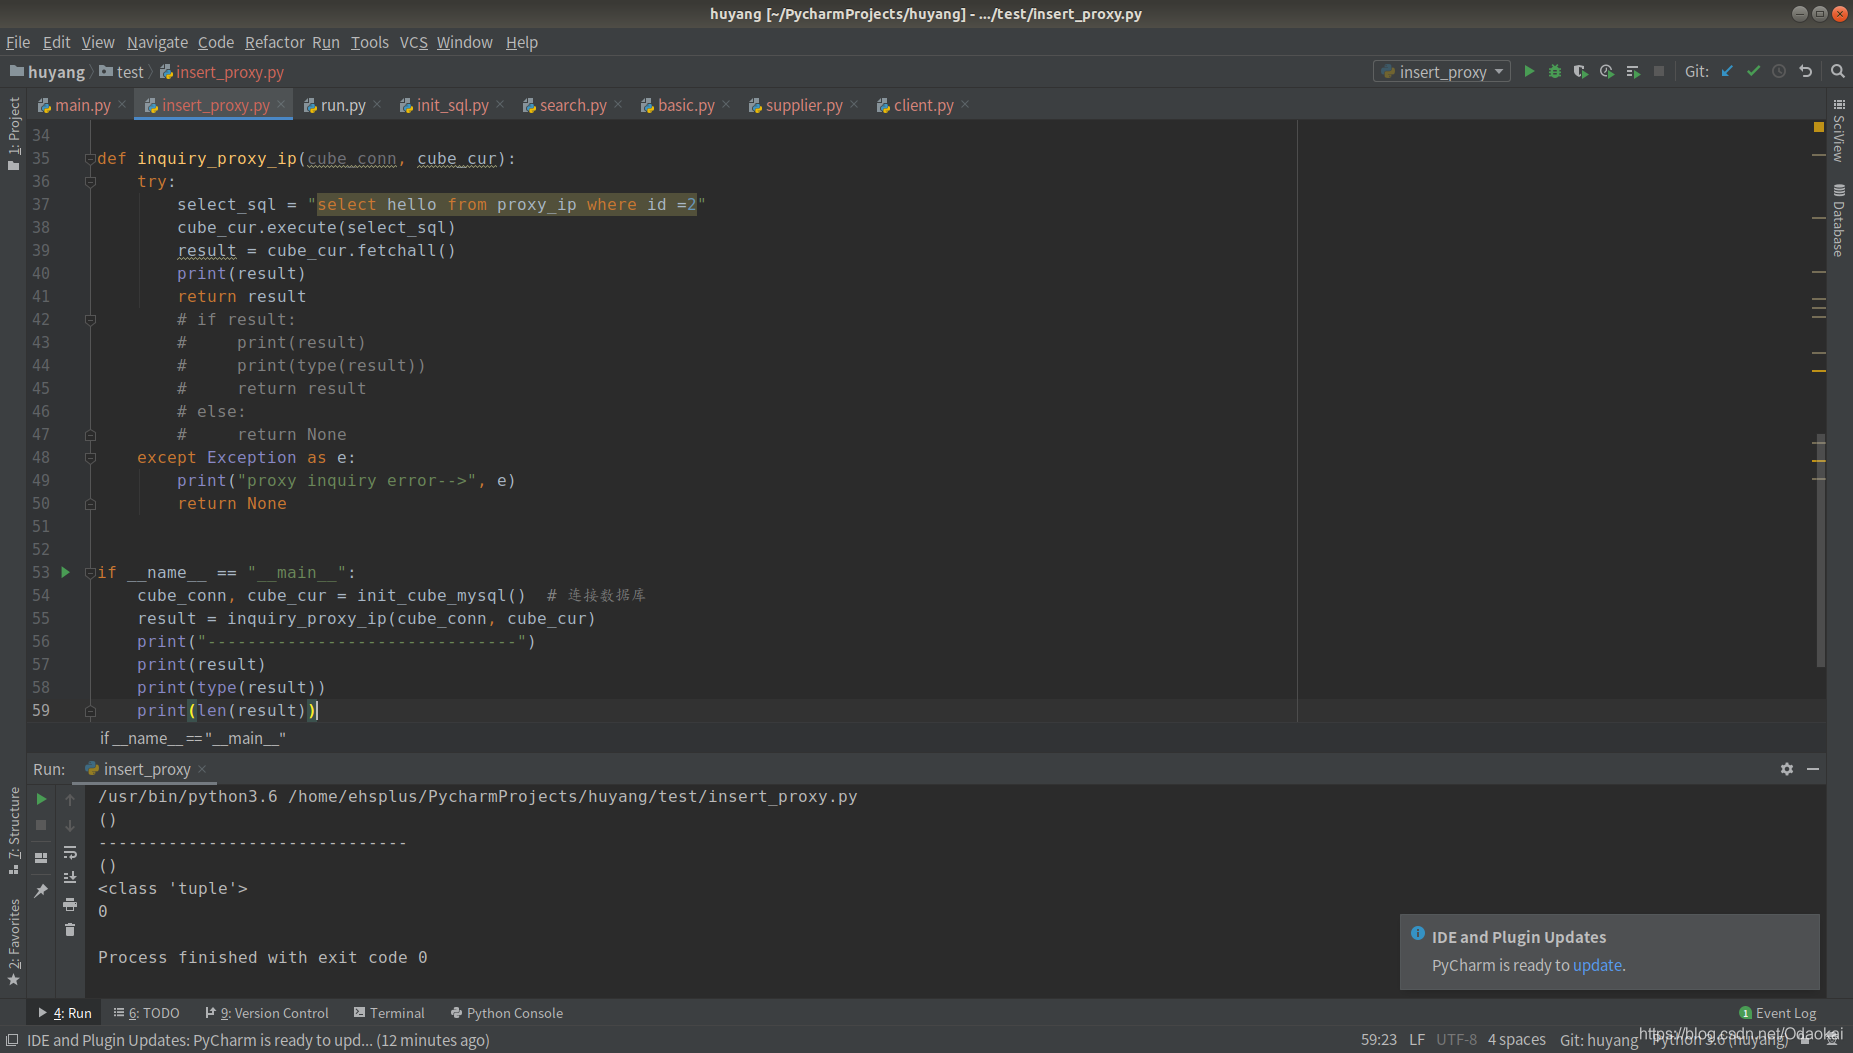Open the Run panel settings gear
The width and height of the screenshot is (1853, 1053).
[x=1787, y=769]
